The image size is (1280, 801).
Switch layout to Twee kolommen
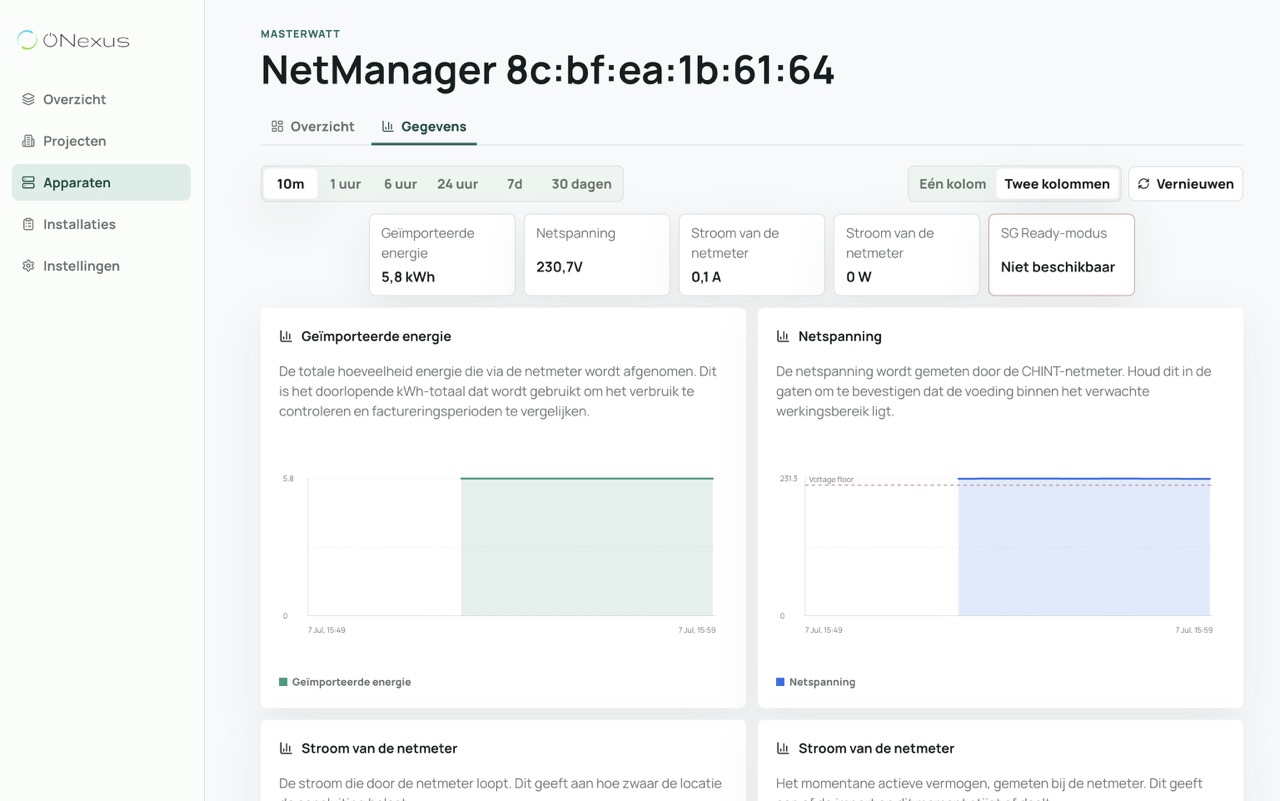point(1057,184)
